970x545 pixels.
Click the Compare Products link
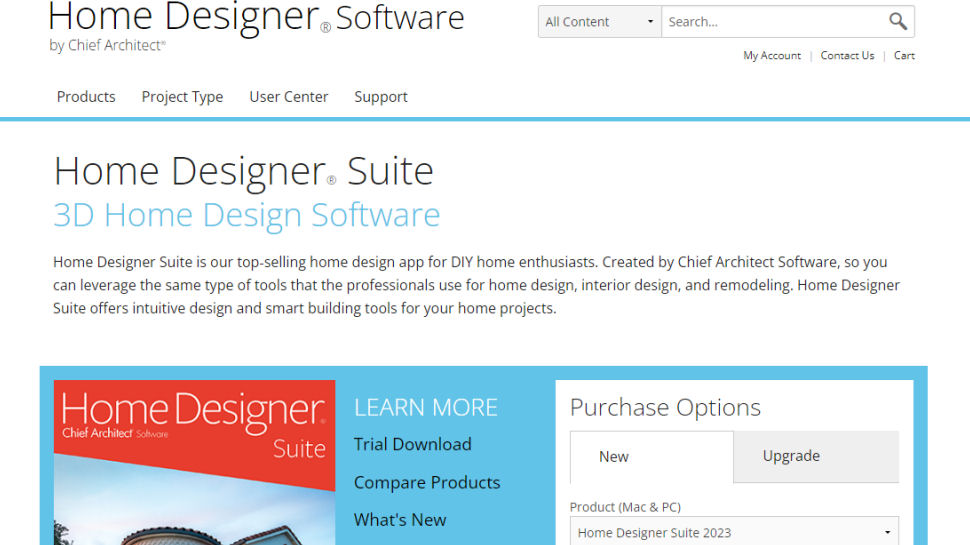(x=427, y=483)
